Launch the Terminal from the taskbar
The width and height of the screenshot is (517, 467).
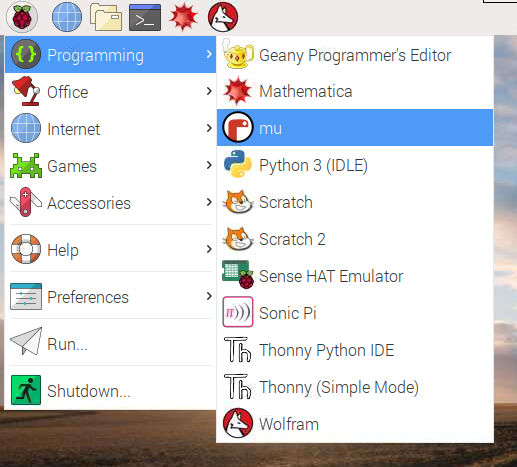coord(145,17)
